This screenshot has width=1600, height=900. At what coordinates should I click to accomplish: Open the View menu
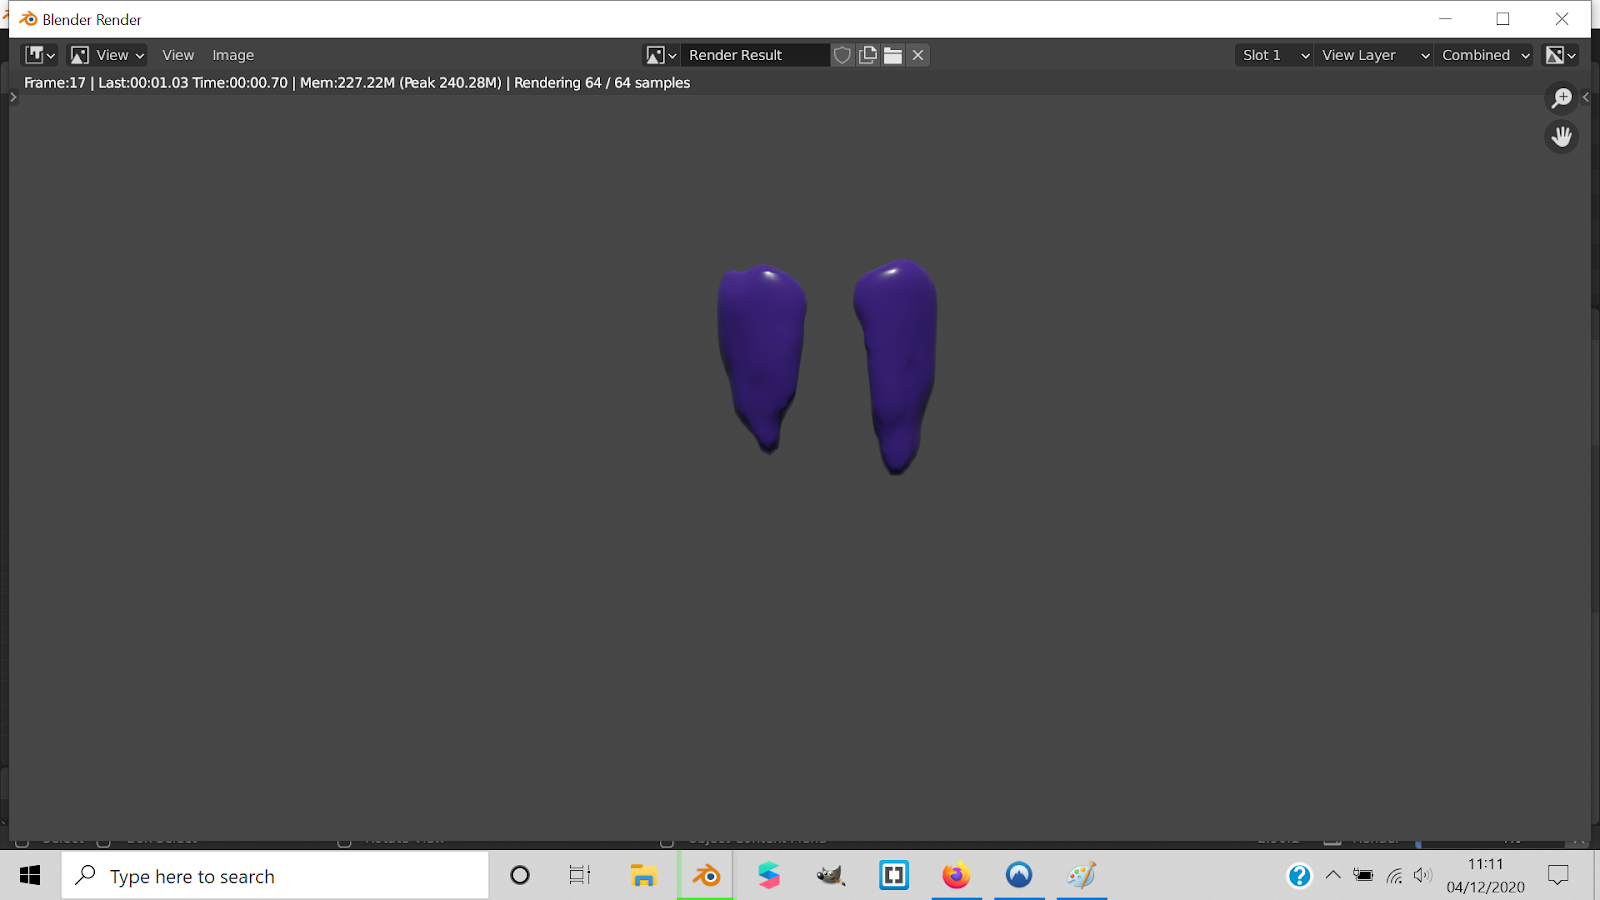178,55
